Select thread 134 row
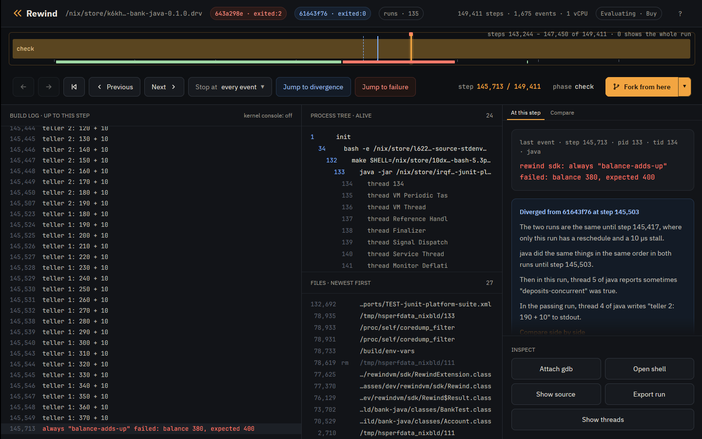This screenshot has width=702, height=439. coord(402,183)
